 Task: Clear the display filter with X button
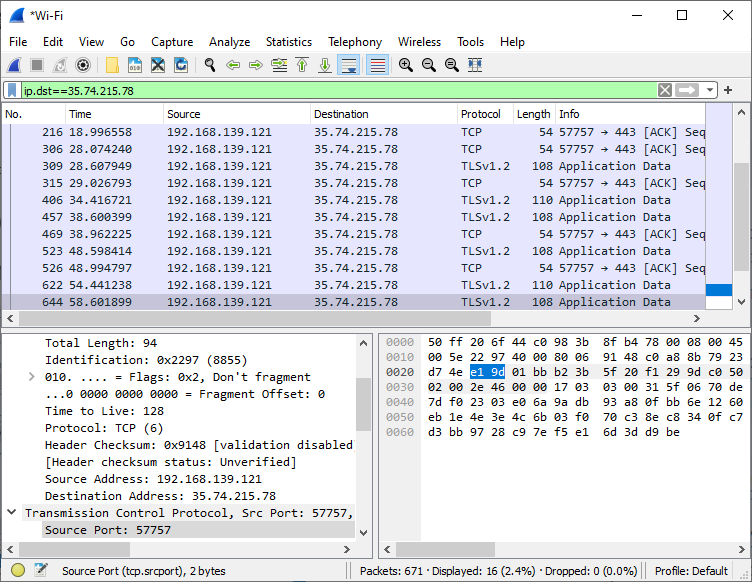coord(665,90)
